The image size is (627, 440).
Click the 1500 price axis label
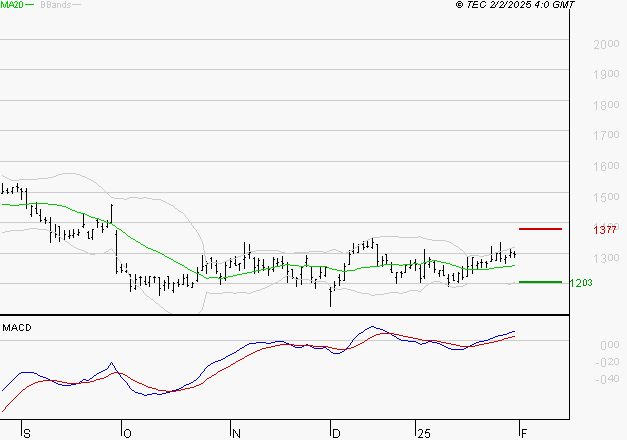606,197
